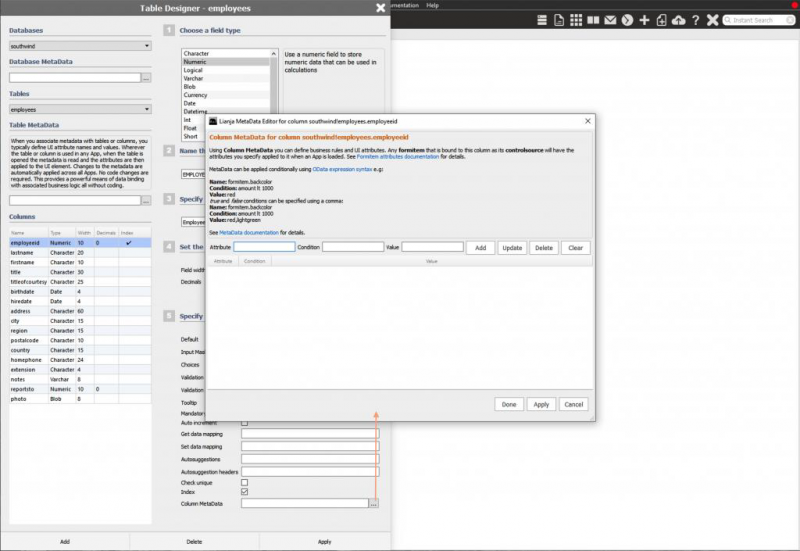Click the circled arrow icon in toolbar

pos(627,20)
